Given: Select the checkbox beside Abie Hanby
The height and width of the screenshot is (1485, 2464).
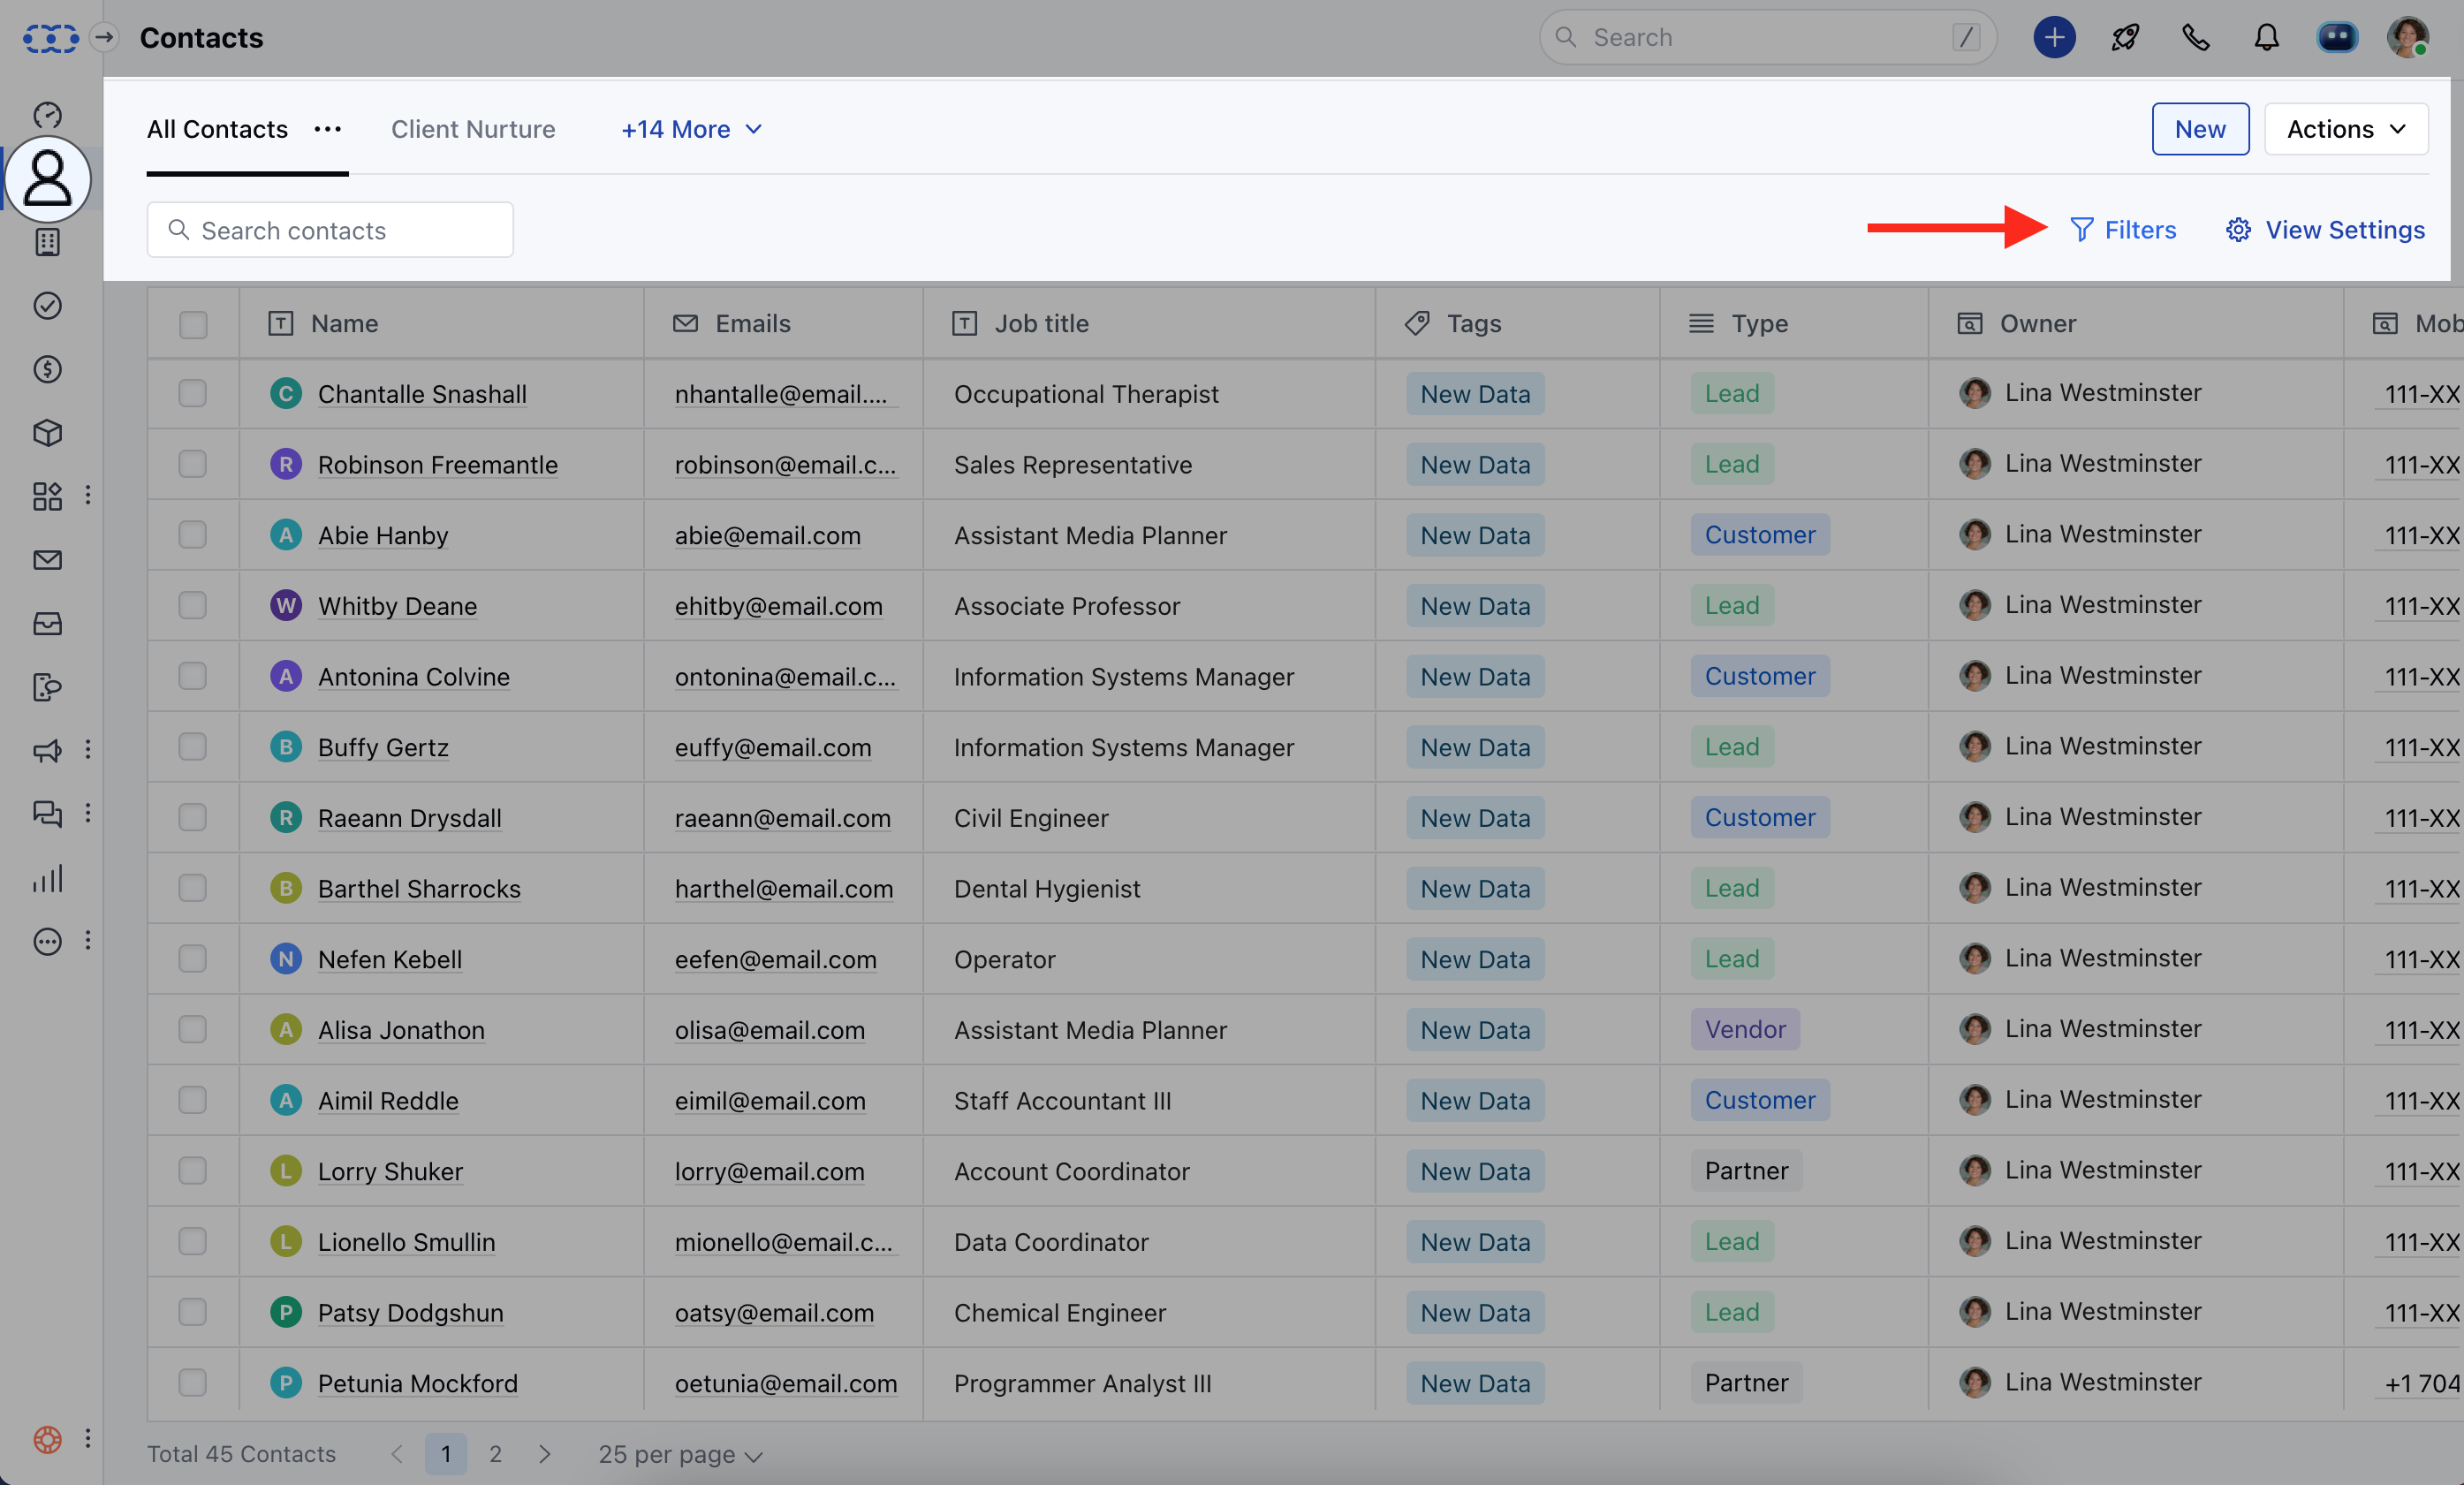Looking at the screenshot, I should tap(192, 535).
